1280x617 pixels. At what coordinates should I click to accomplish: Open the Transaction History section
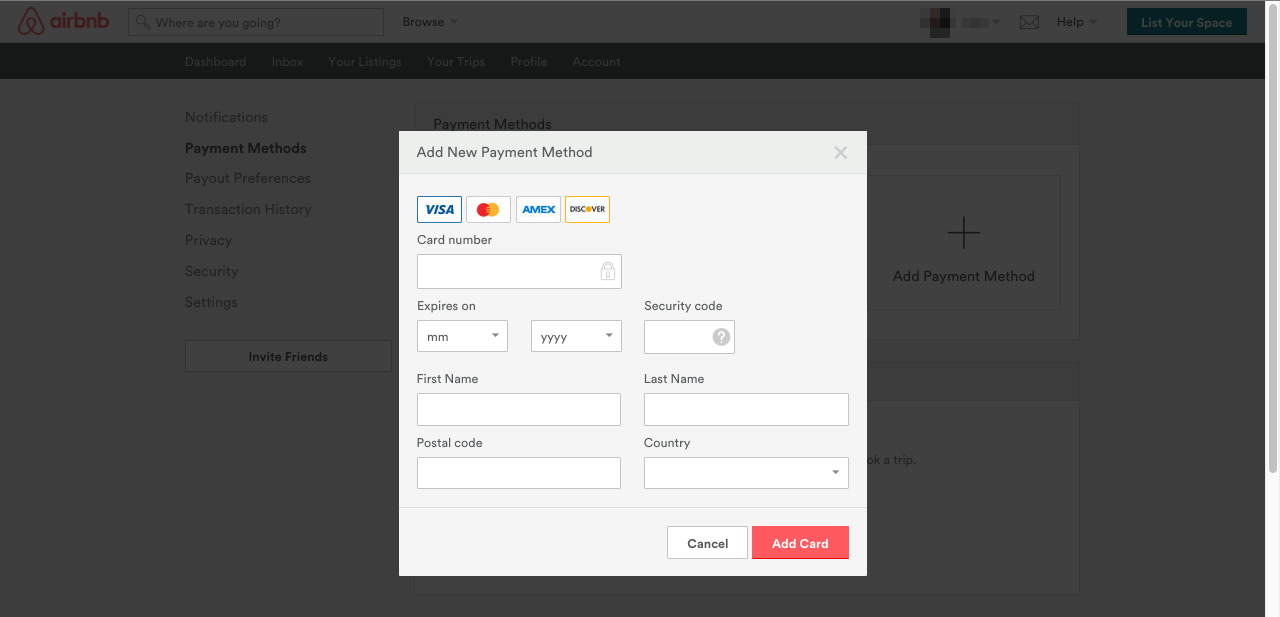coord(248,209)
